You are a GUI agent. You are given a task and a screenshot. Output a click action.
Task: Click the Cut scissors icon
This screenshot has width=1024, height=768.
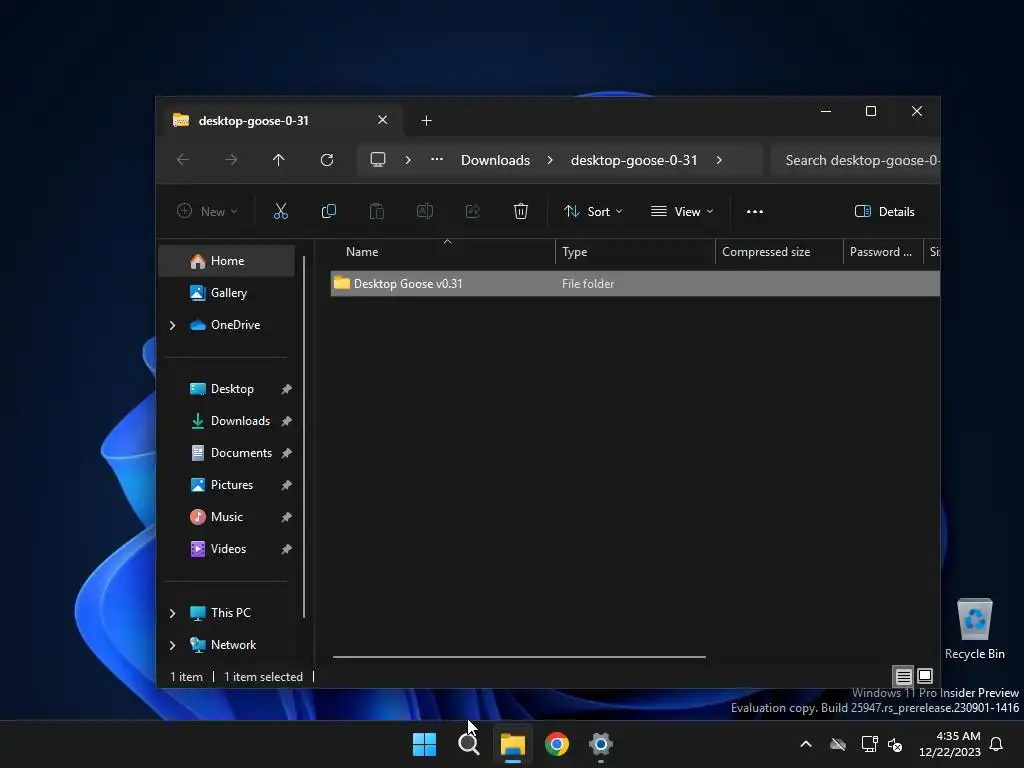280,211
